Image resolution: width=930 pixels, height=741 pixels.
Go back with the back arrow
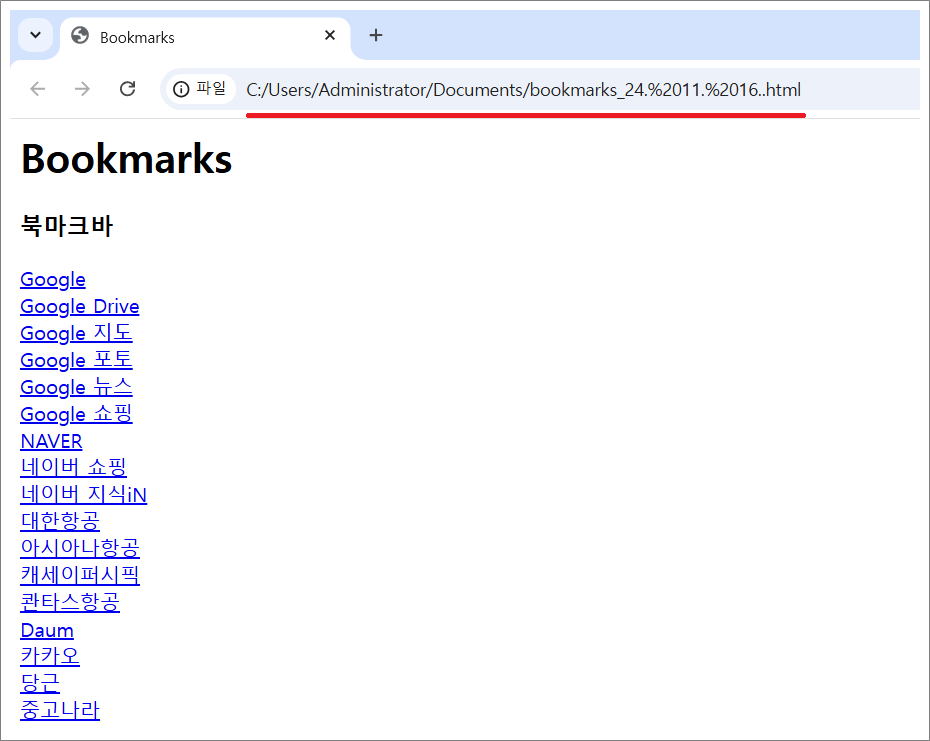point(38,89)
